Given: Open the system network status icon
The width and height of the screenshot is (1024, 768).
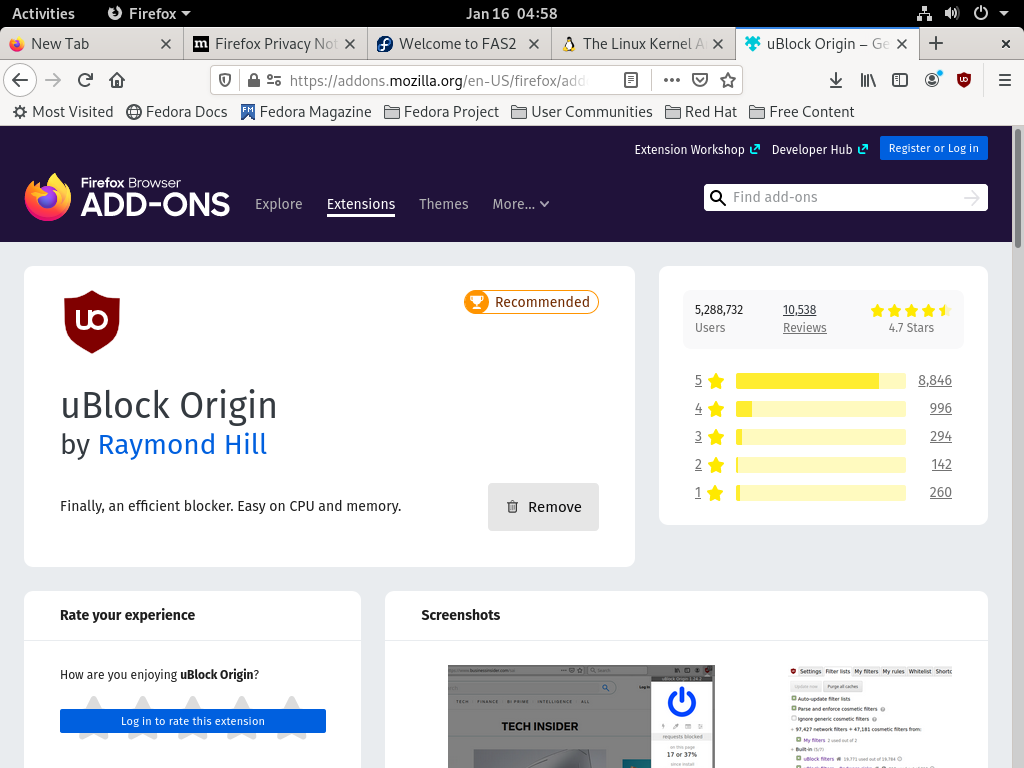Looking at the screenshot, I should coord(924,13).
